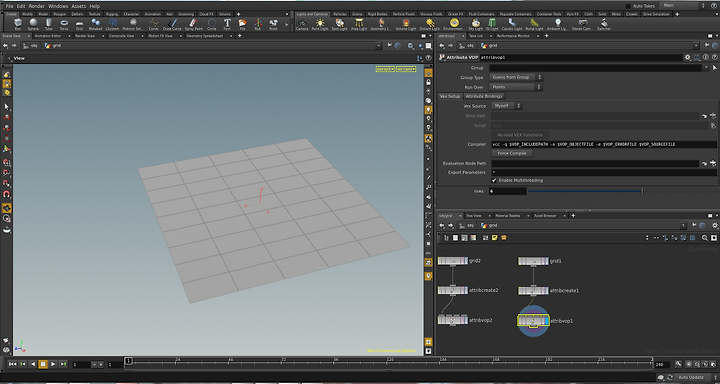Switch to the Tree View tab
This screenshot has height=384, width=720.
(x=473, y=215)
